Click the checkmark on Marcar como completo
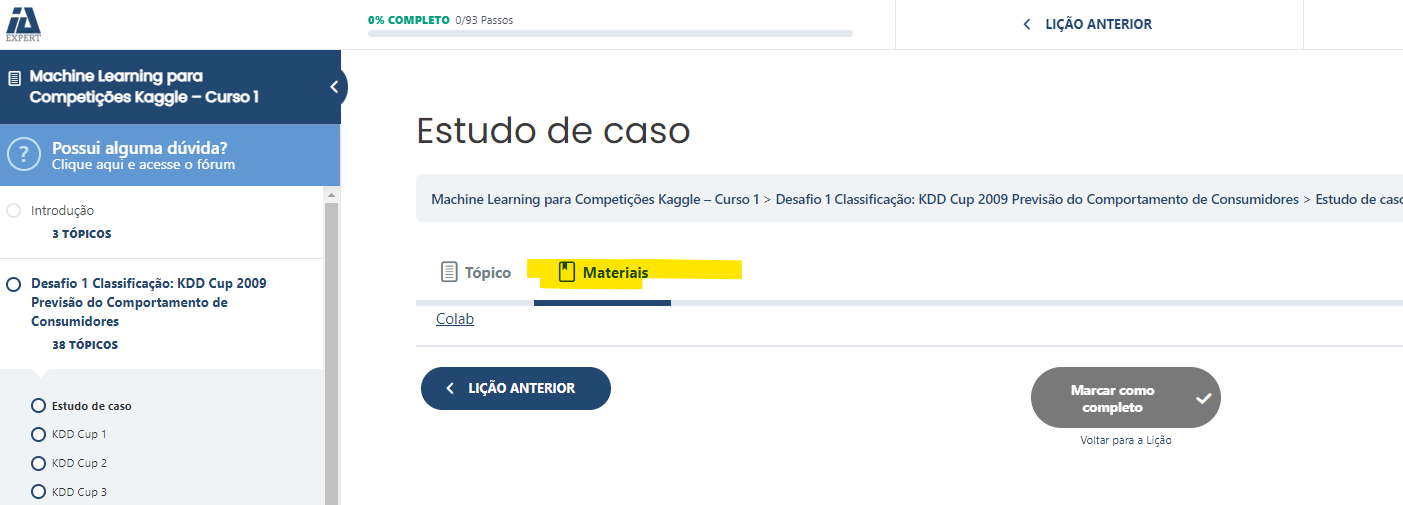The width and height of the screenshot is (1403, 505). [x=1204, y=398]
